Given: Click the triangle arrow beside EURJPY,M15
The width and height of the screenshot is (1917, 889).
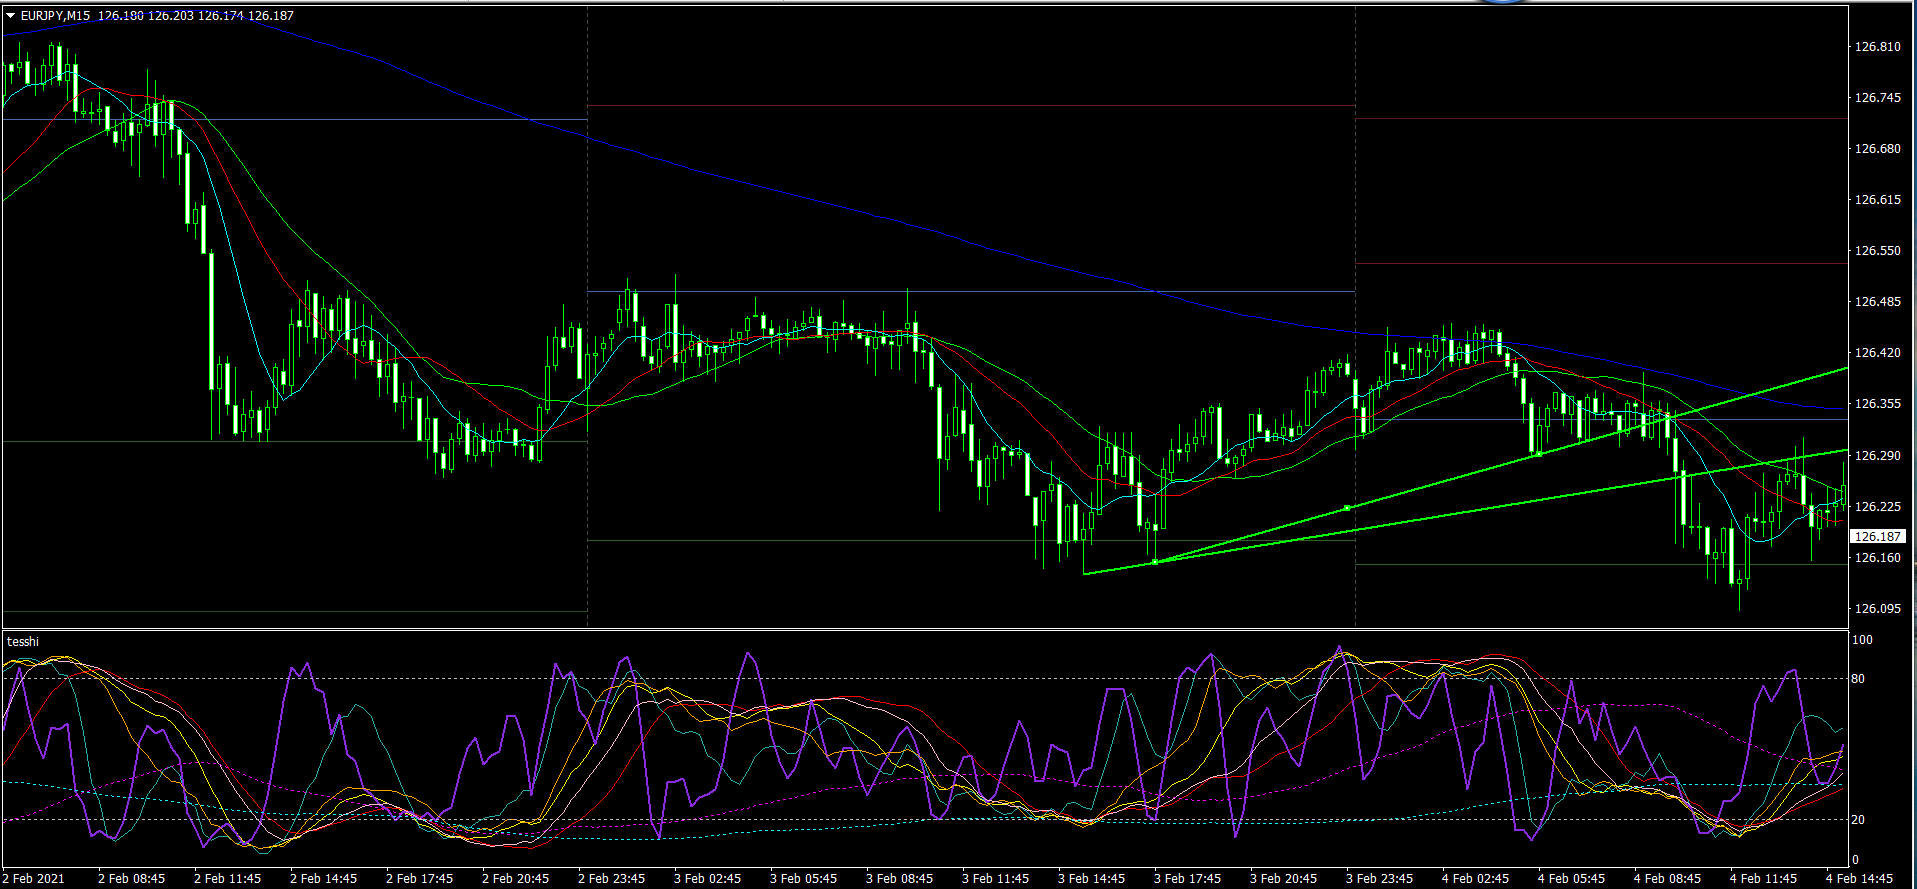Looking at the screenshot, I should click(x=11, y=16).
